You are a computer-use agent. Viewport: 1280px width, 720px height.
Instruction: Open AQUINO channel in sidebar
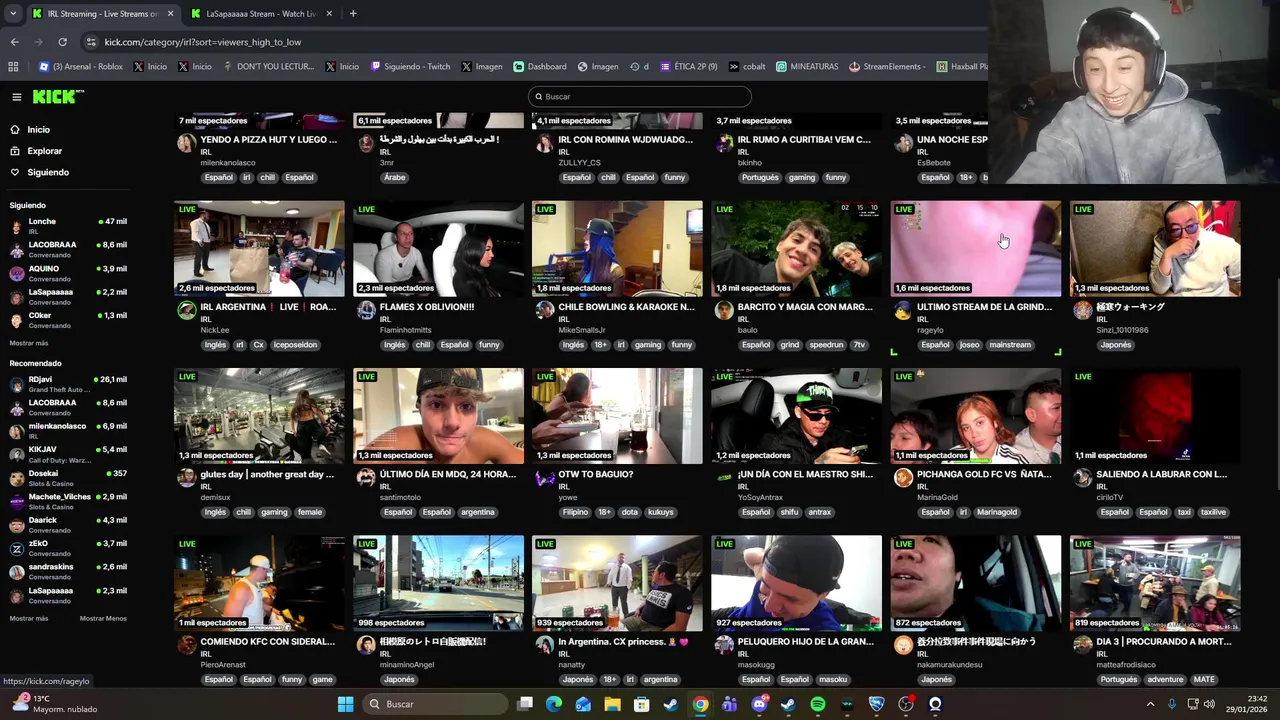(x=68, y=273)
